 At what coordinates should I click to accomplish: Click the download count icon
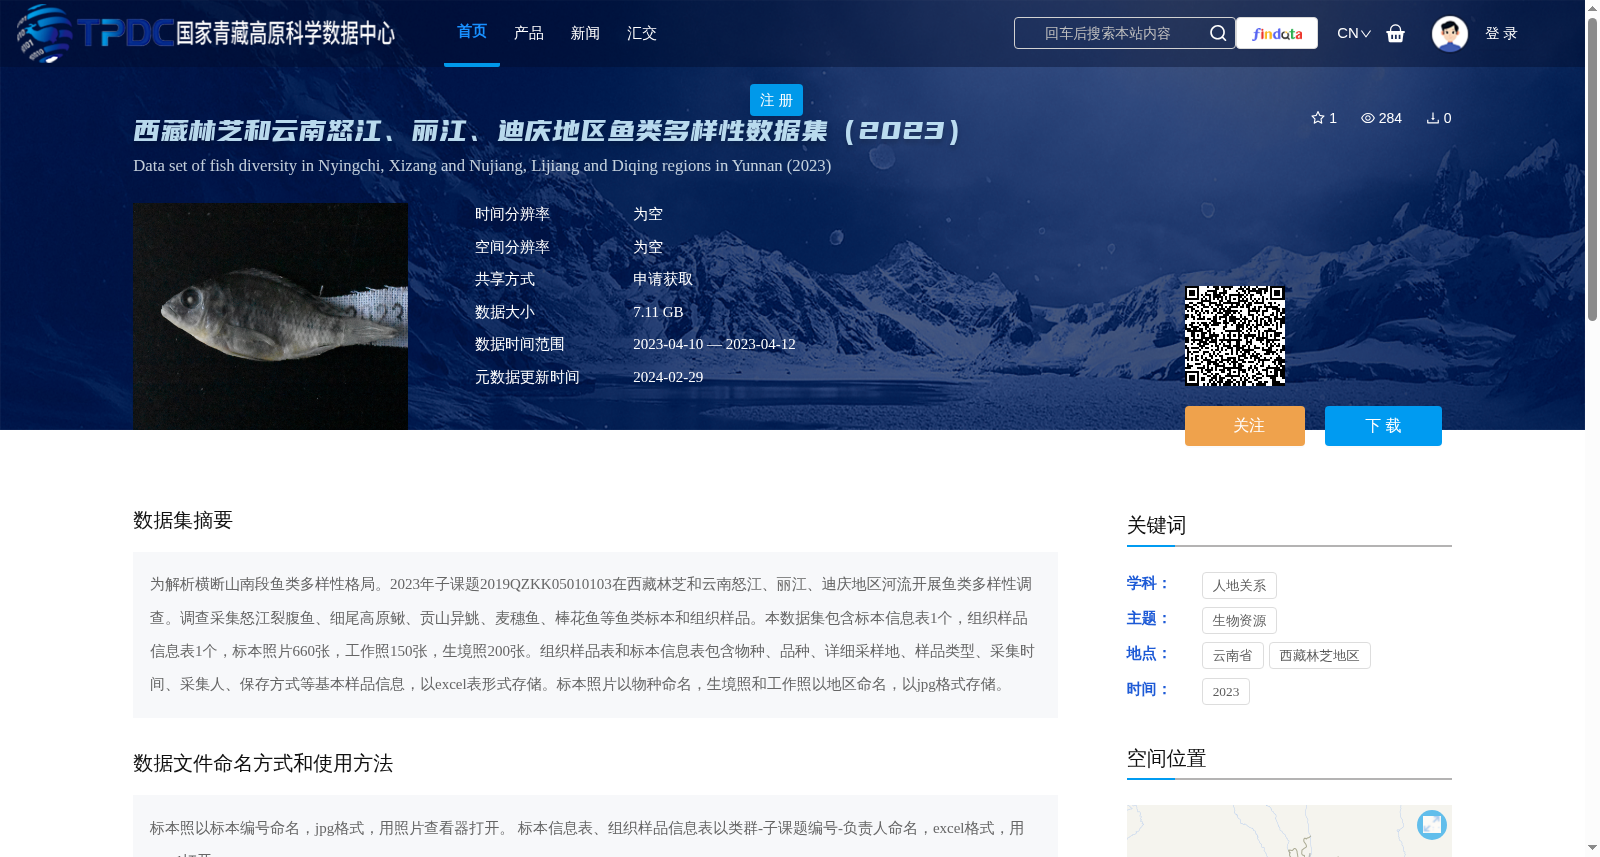1433,118
